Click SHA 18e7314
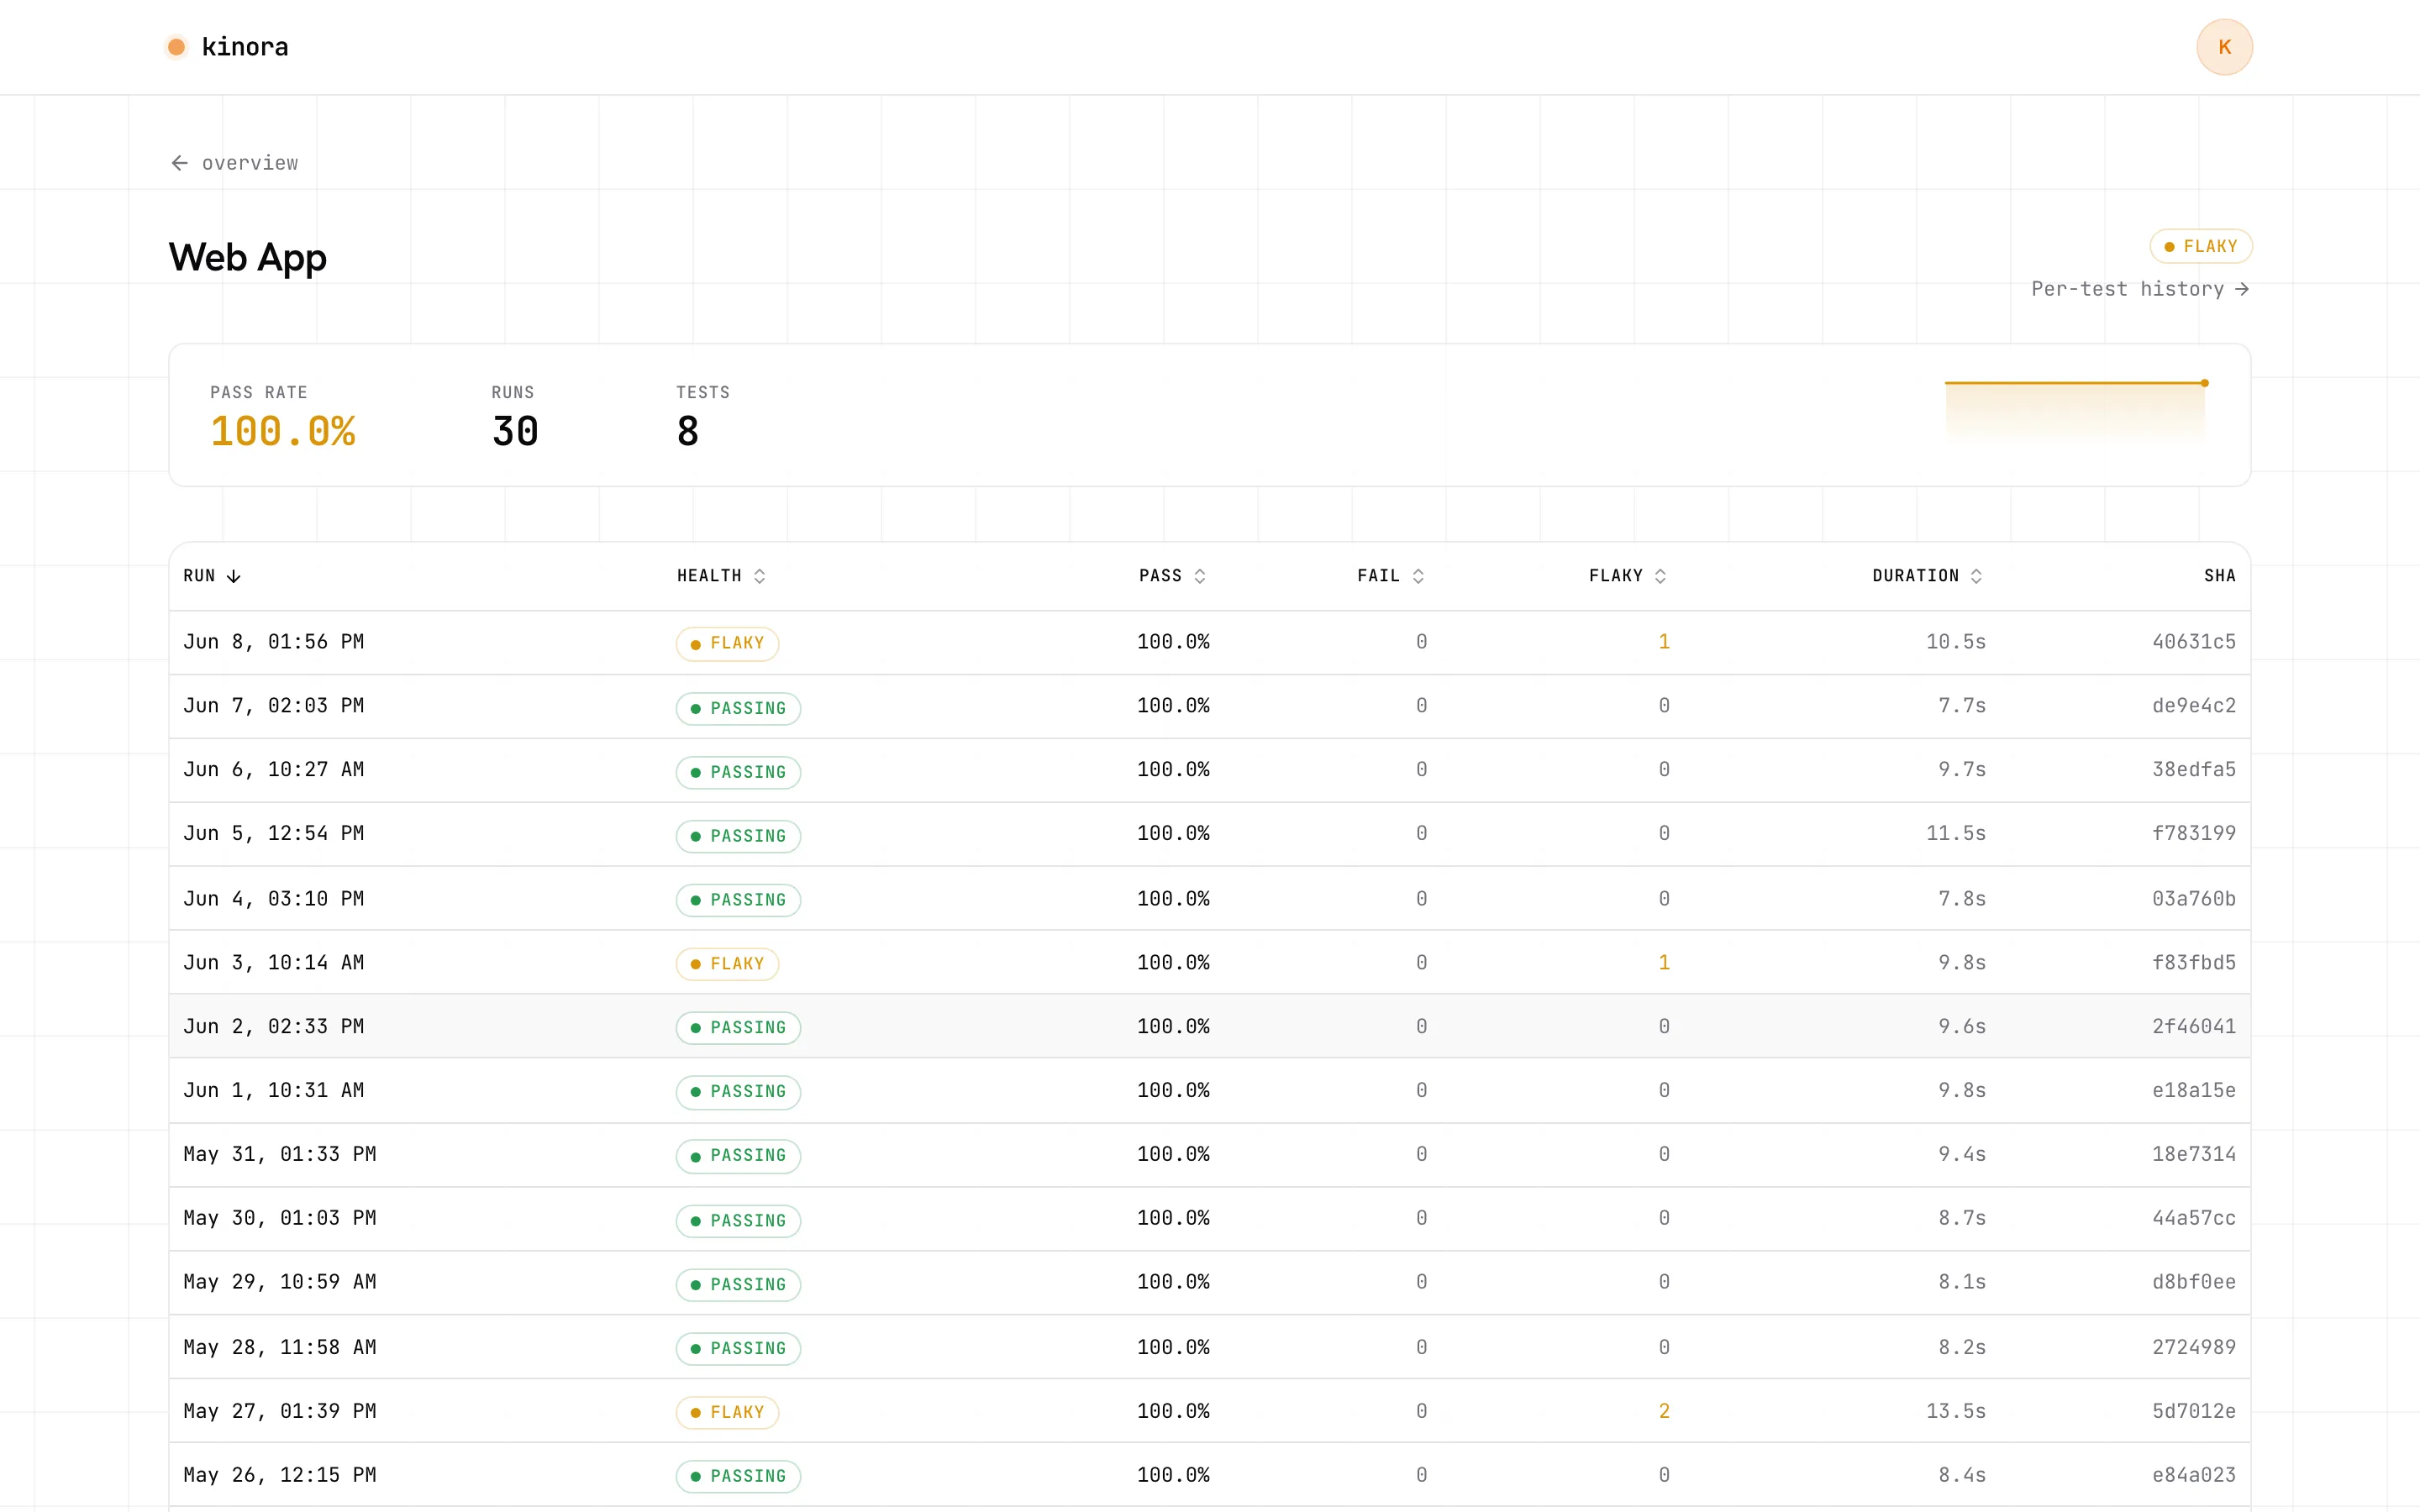 pyautogui.click(x=2194, y=1155)
